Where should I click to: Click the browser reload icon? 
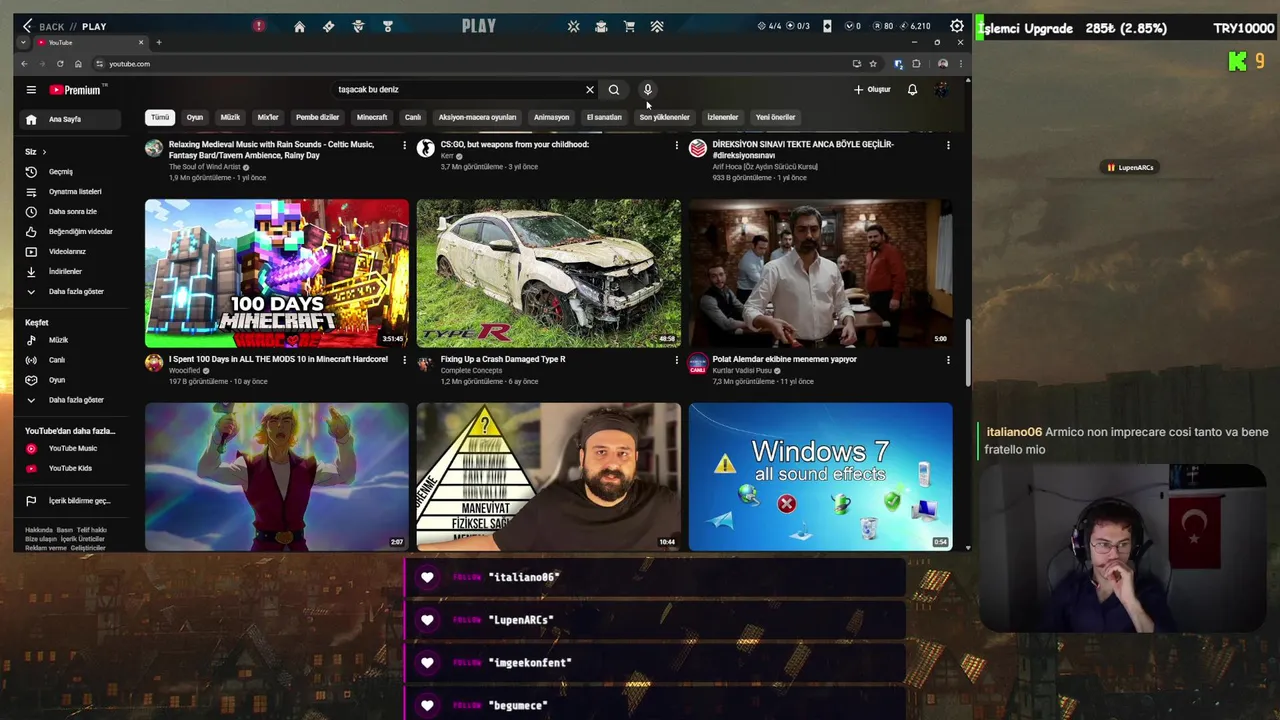point(60,64)
